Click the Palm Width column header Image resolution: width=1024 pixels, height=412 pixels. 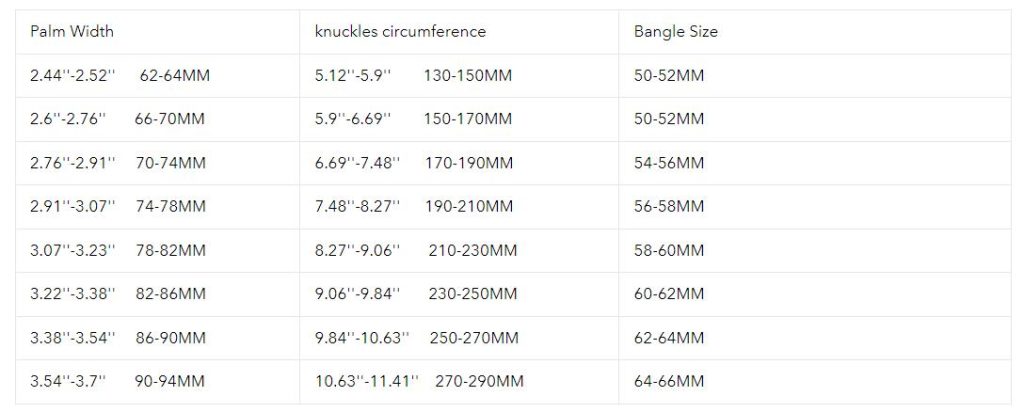72,31
